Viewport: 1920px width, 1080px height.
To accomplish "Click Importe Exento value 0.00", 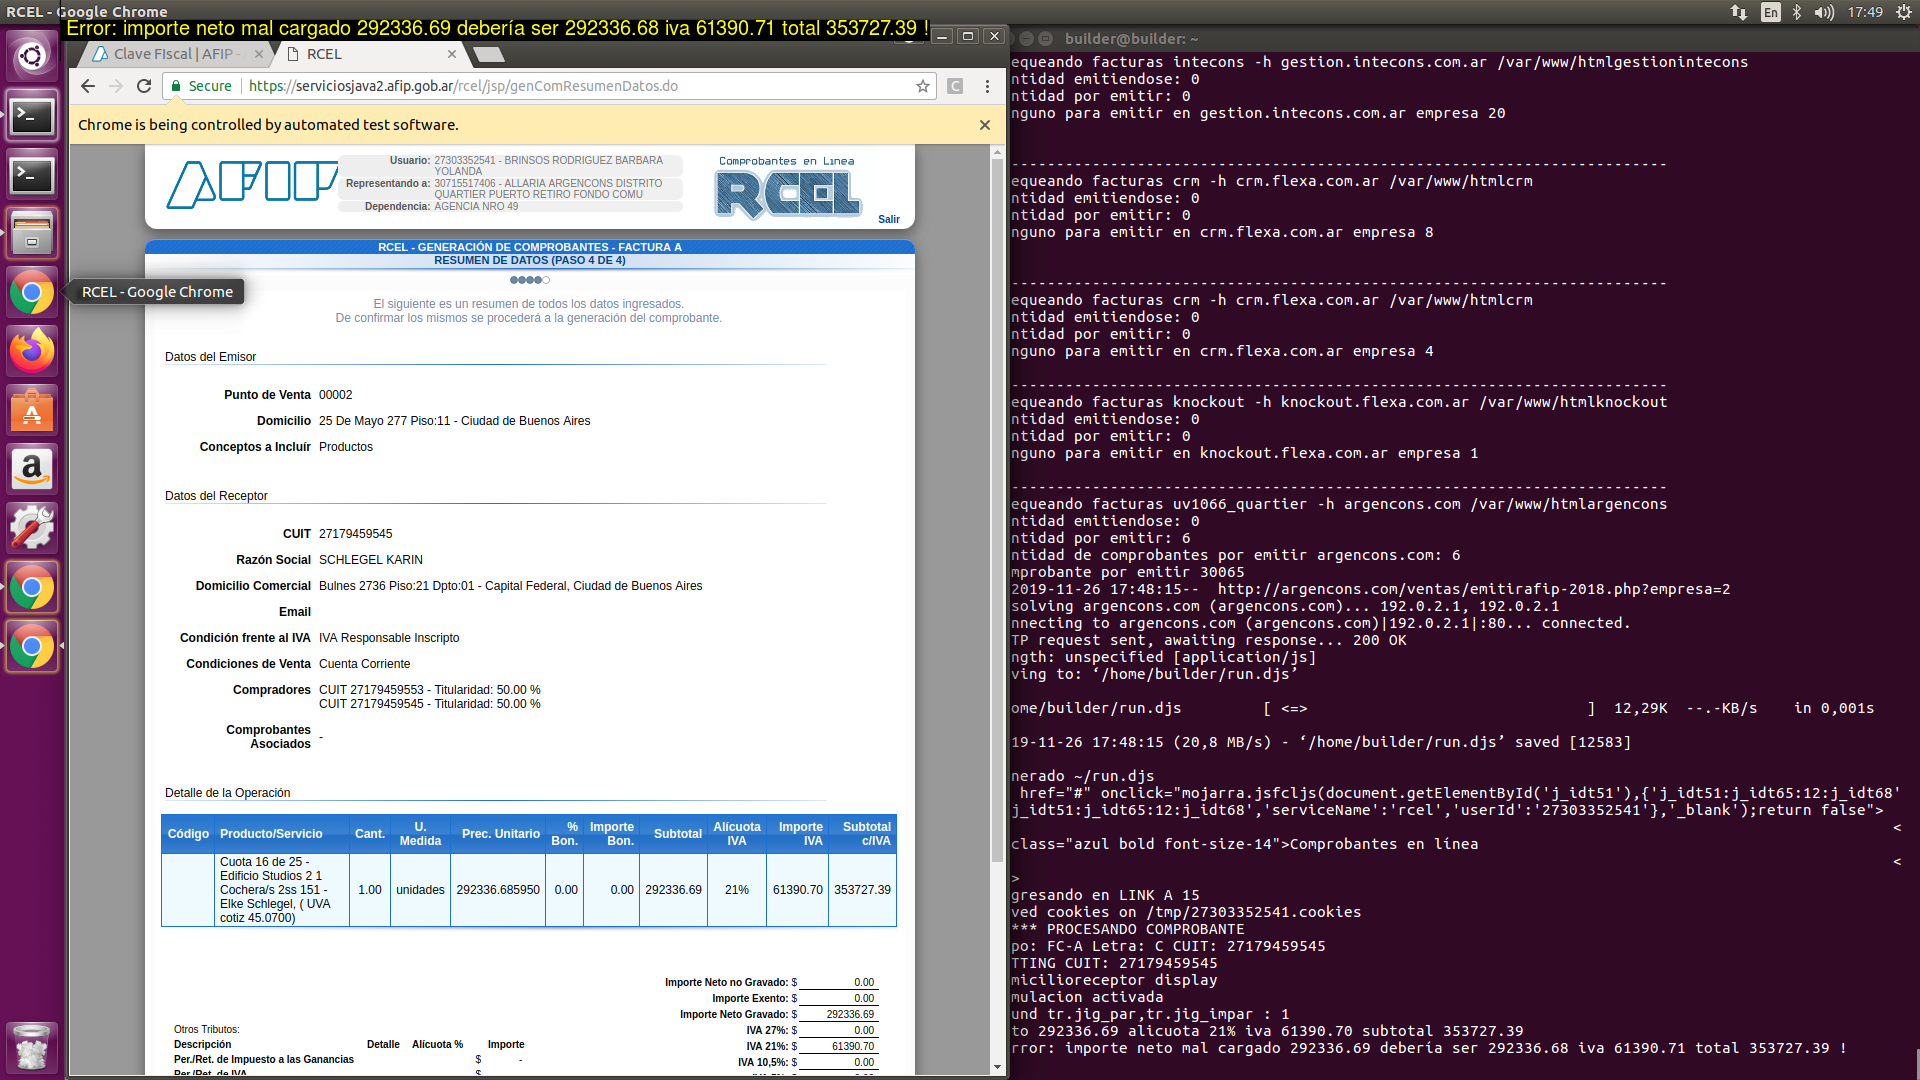I will (838, 998).
